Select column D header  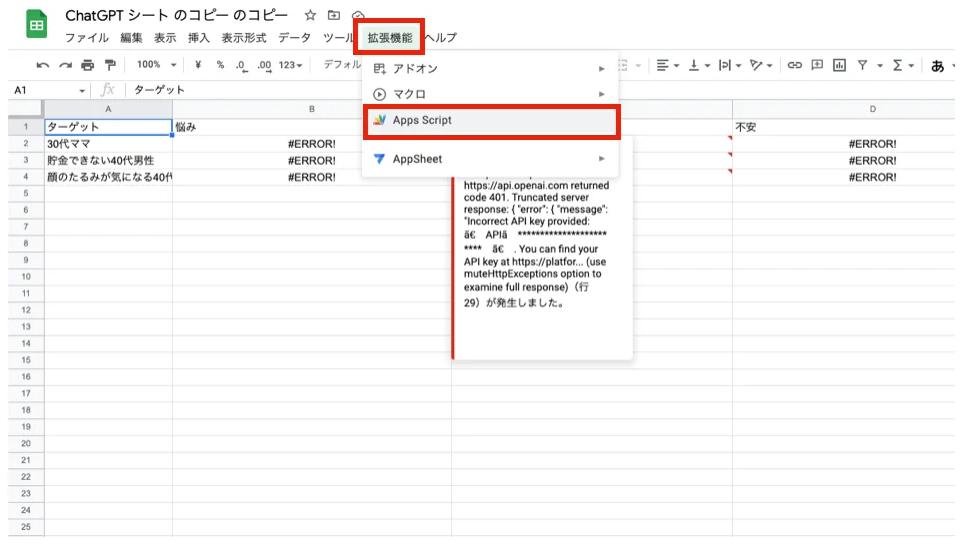tap(873, 109)
